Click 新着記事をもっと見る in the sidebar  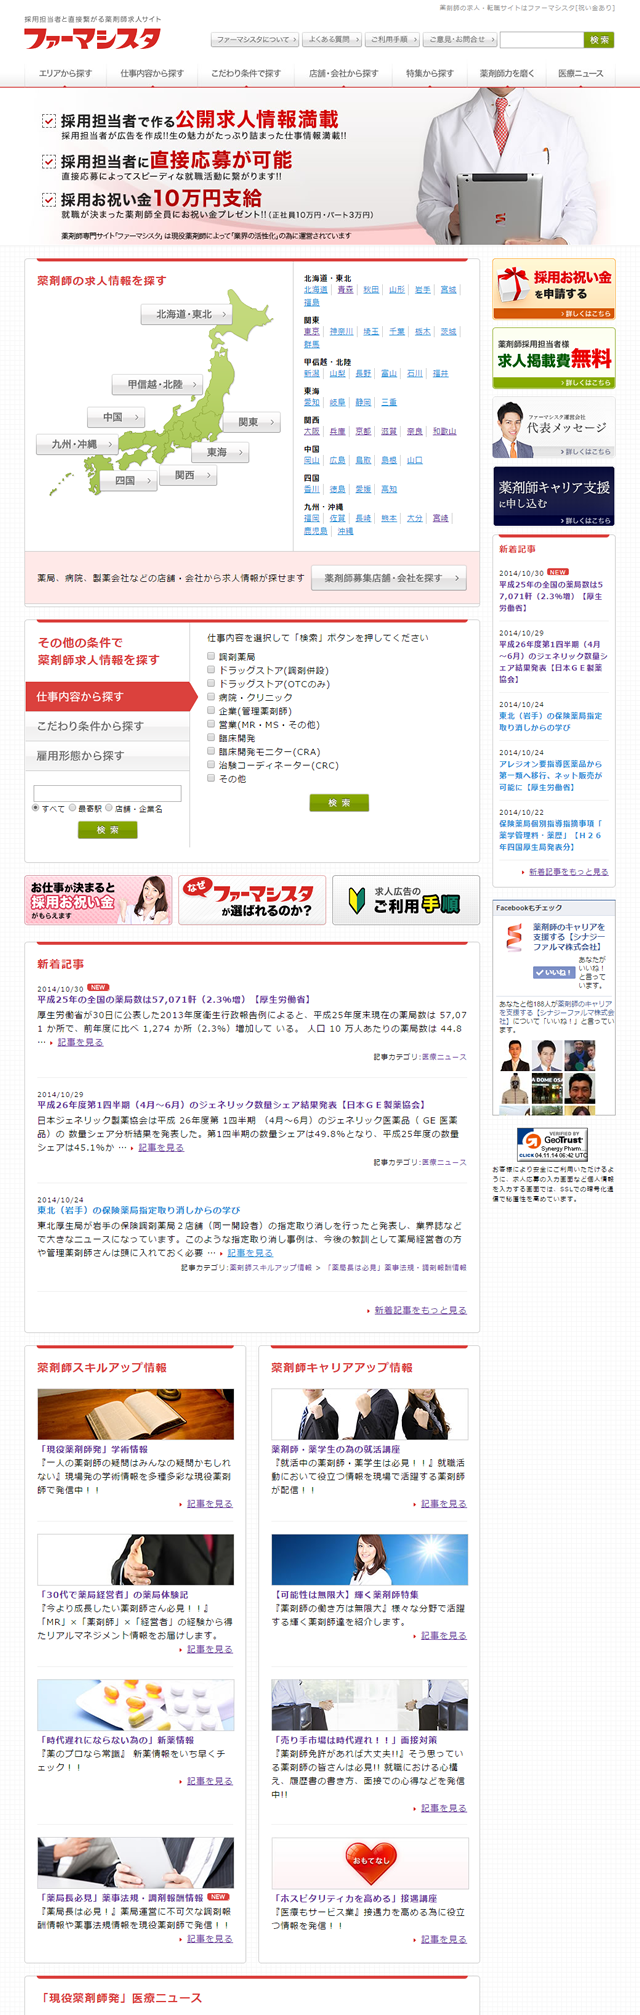coord(568,872)
